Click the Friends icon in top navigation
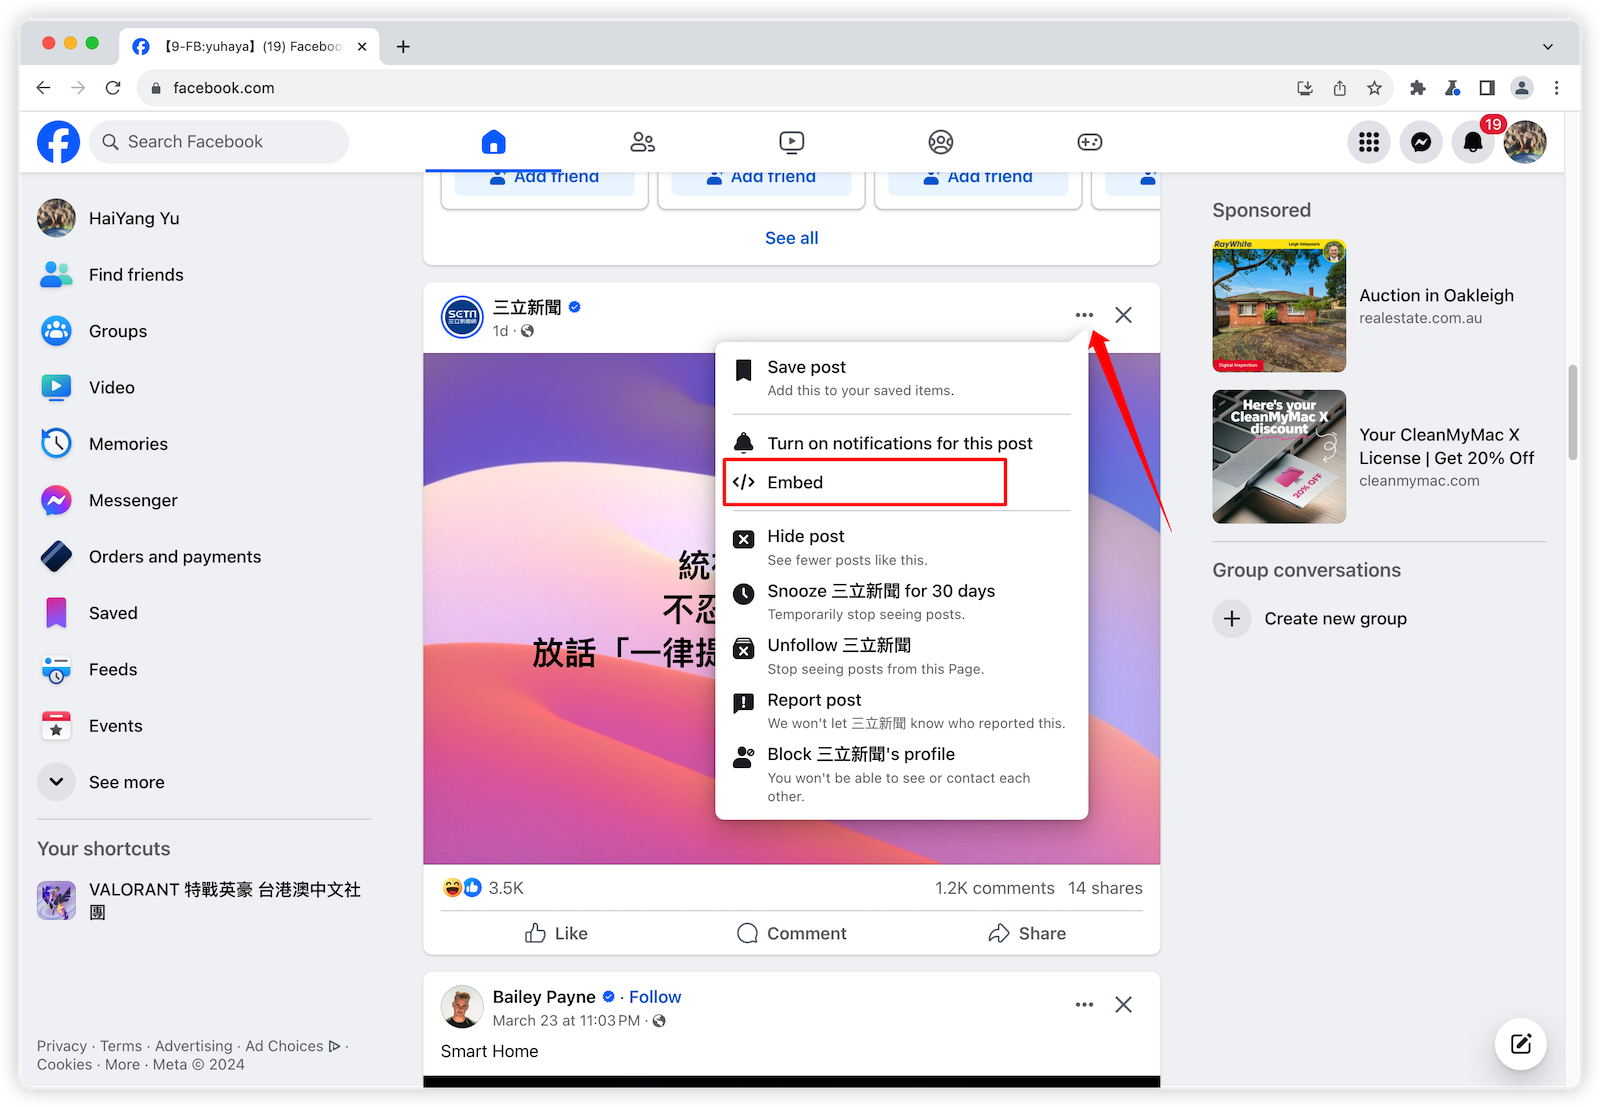 [642, 142]
